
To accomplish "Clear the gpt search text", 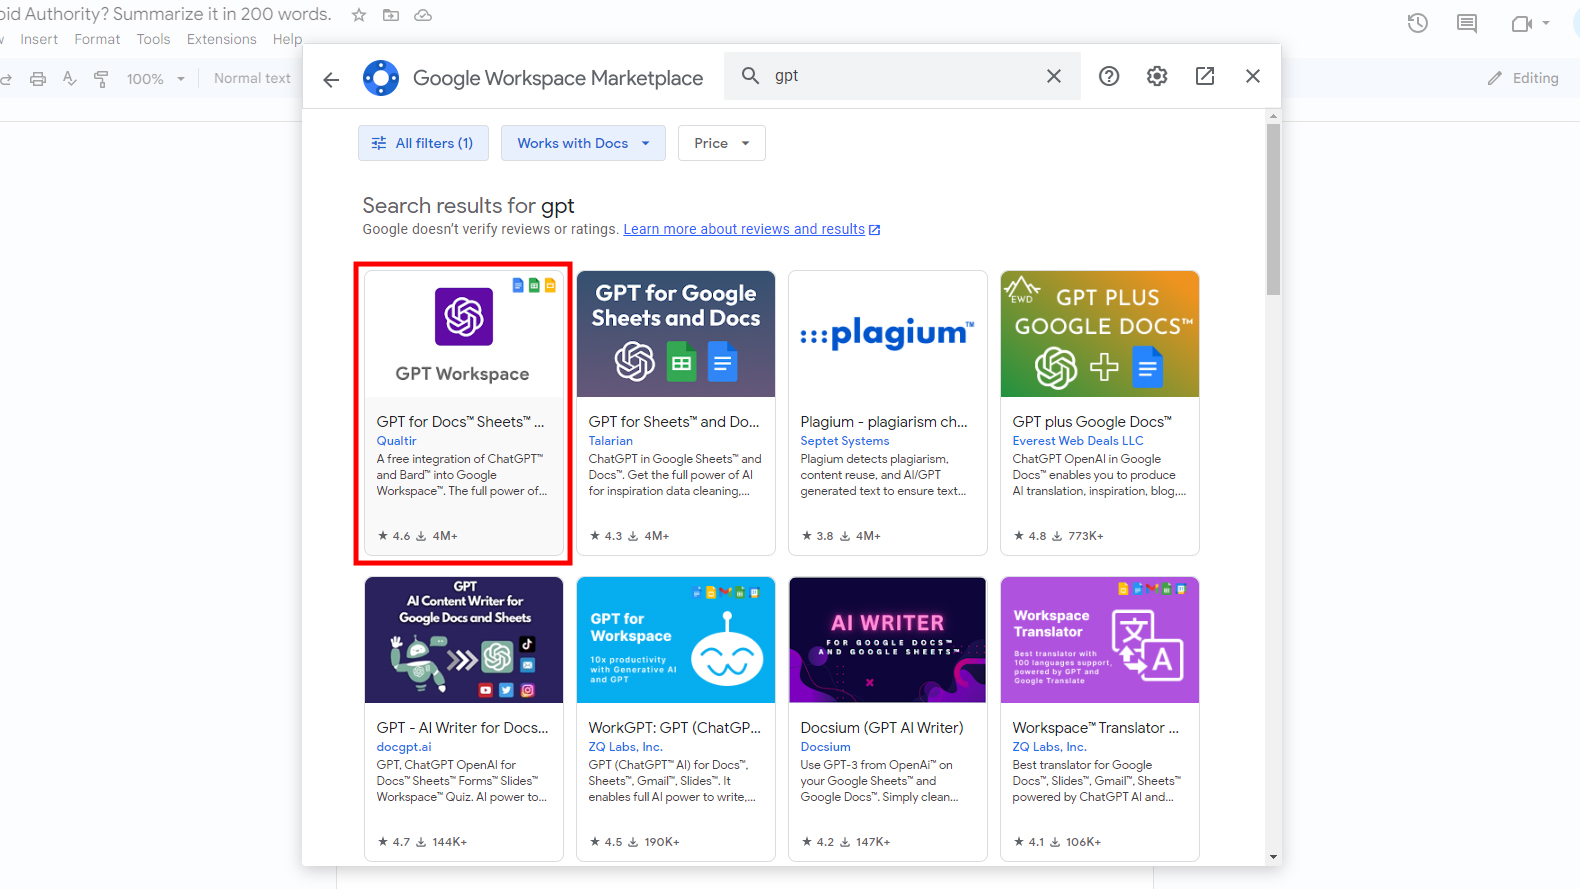I will point(1053,76).
